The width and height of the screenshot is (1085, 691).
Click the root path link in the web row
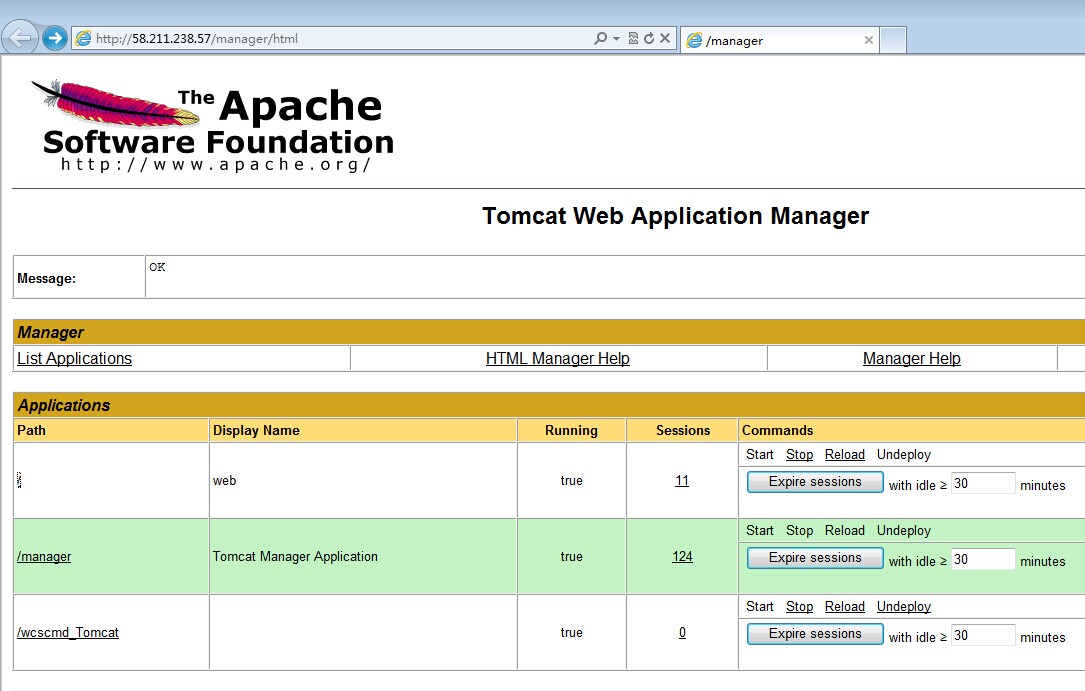click(19, 480)
